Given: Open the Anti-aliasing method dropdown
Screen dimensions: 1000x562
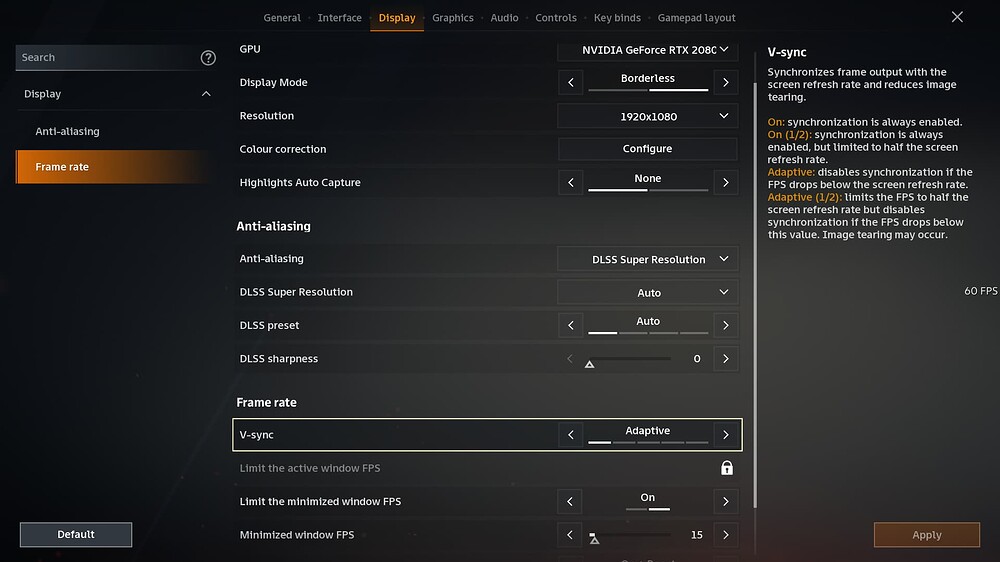Looking at the screenshot, I should 647,259.
